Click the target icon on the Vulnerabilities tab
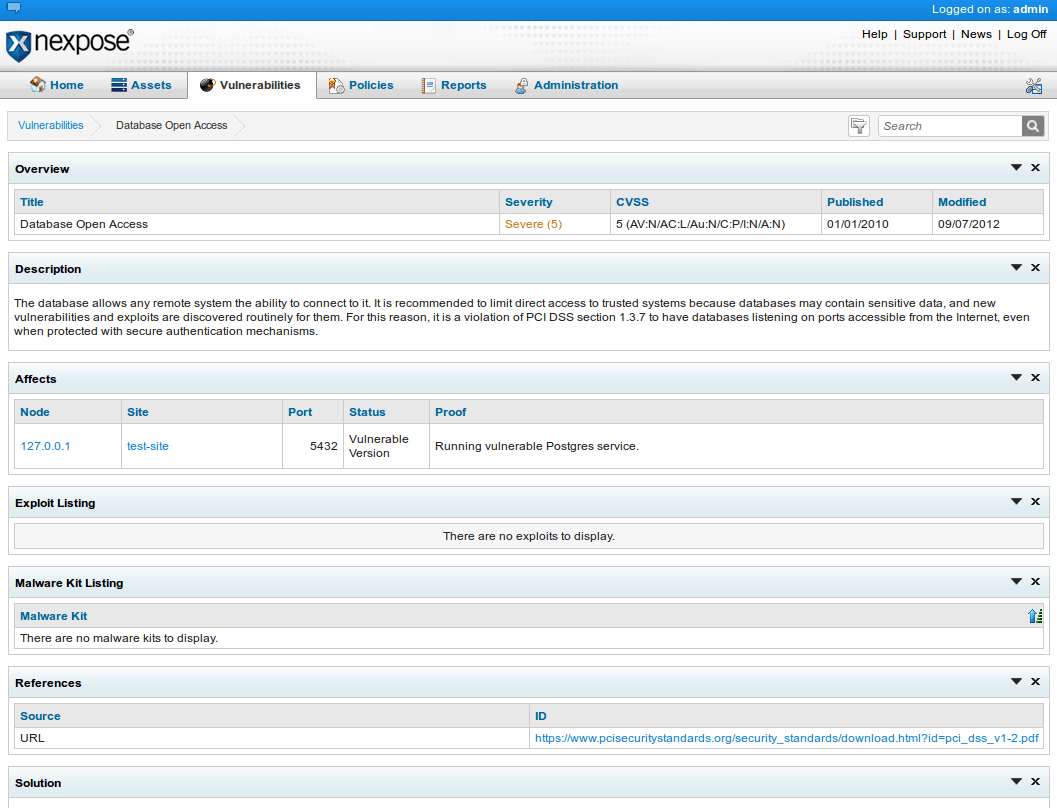The image size is (1057, 808). 207,84
